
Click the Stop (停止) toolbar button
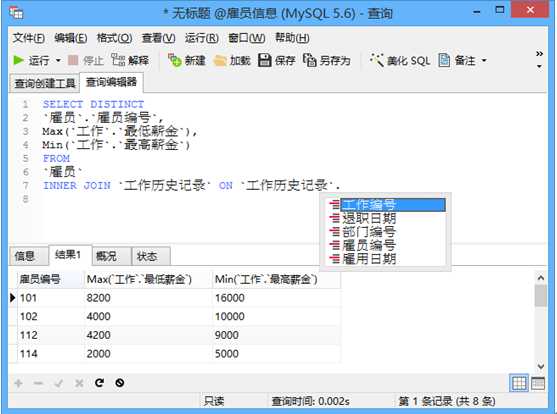(x=85, y=60)
